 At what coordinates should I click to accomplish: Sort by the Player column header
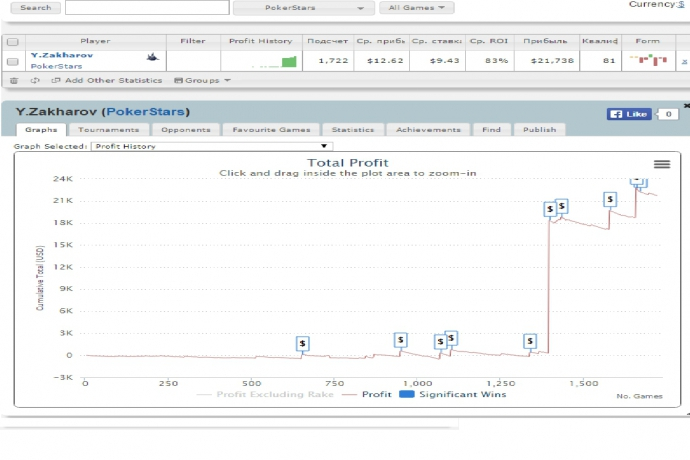(x=95, y=41)
